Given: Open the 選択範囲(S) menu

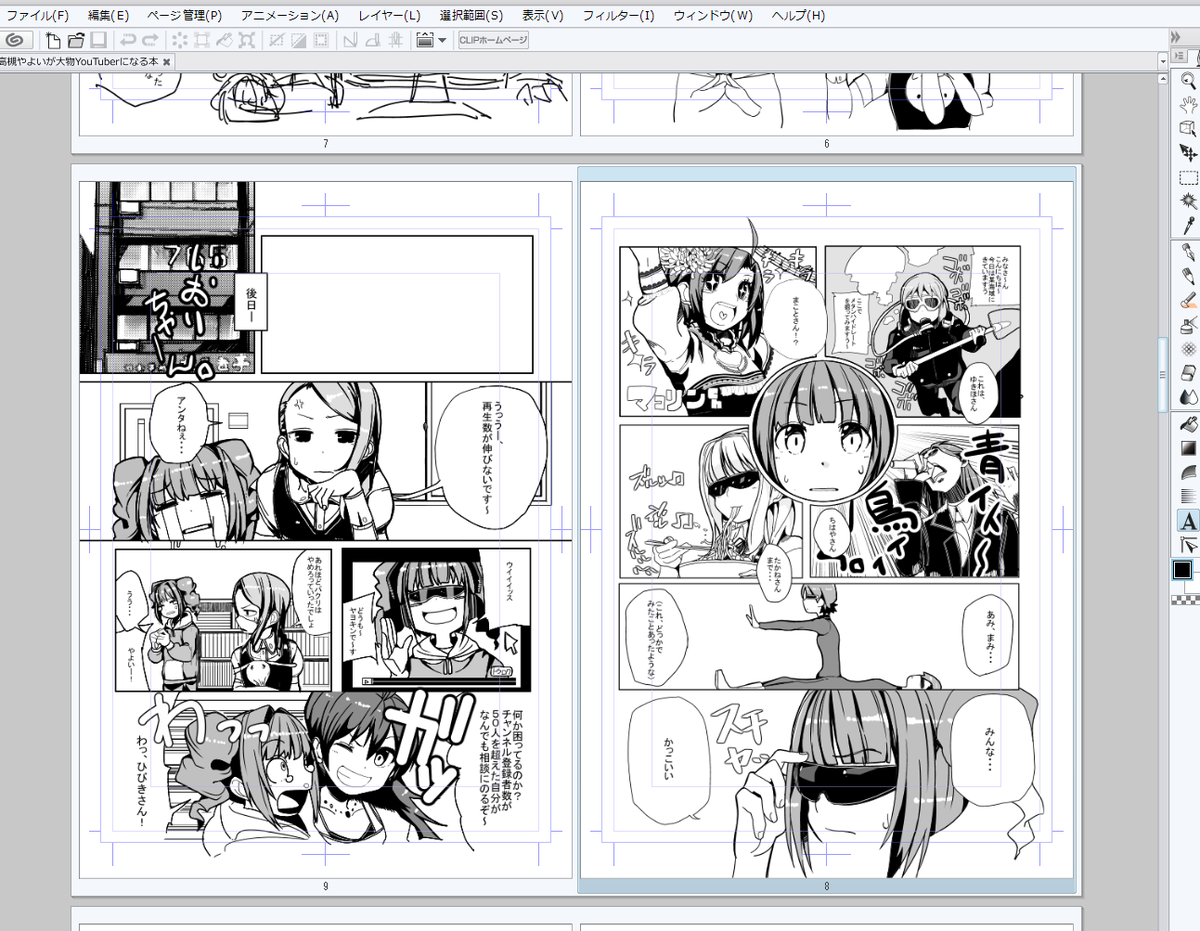Looking at the screenshot, I should pos(471,15).
